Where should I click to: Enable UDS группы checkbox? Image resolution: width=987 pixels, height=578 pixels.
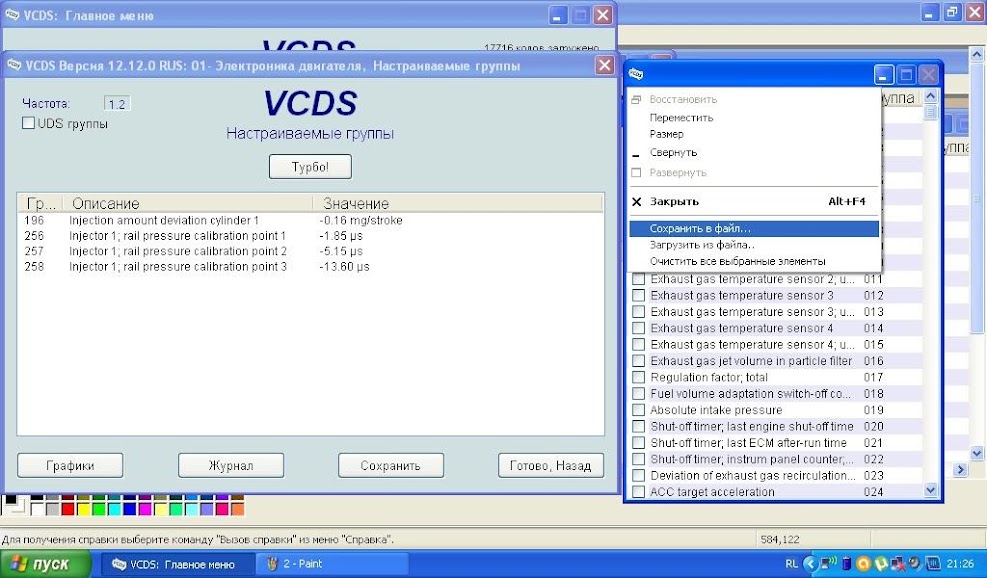[x=28, y=123]
